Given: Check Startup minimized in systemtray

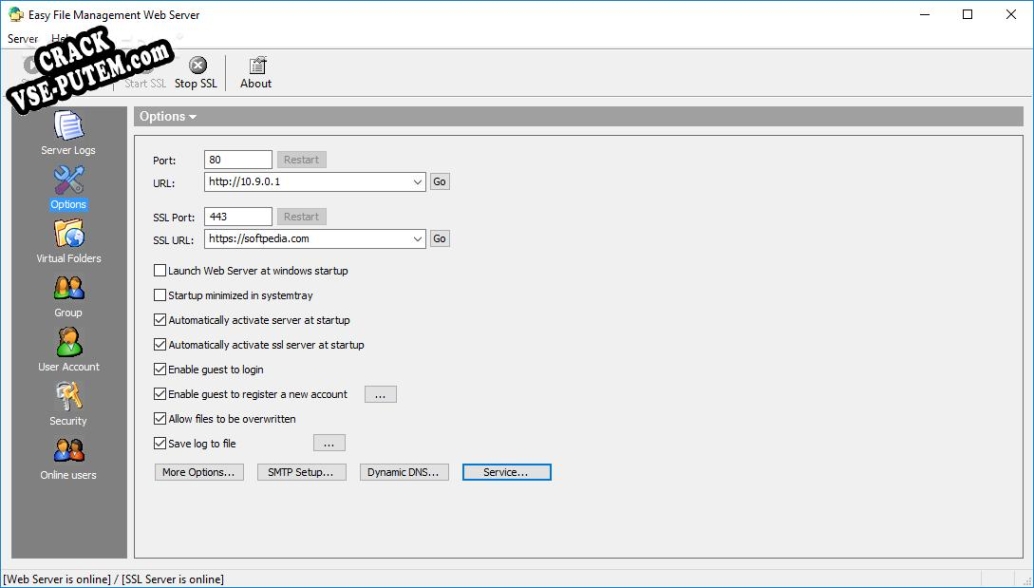Looking at the screenshot, I should (160, 296).
